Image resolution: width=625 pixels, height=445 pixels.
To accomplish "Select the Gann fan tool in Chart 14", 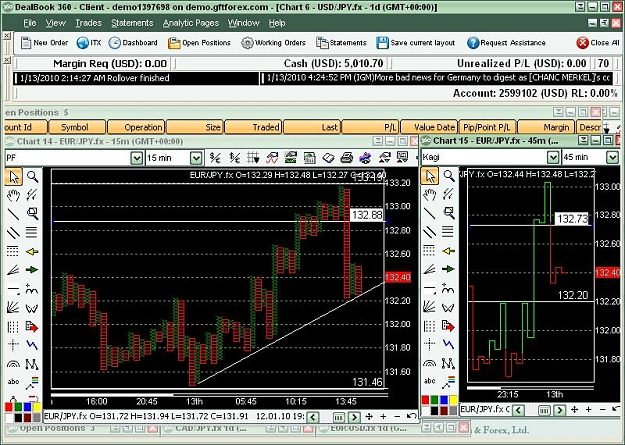I will [x=14, y=307].
